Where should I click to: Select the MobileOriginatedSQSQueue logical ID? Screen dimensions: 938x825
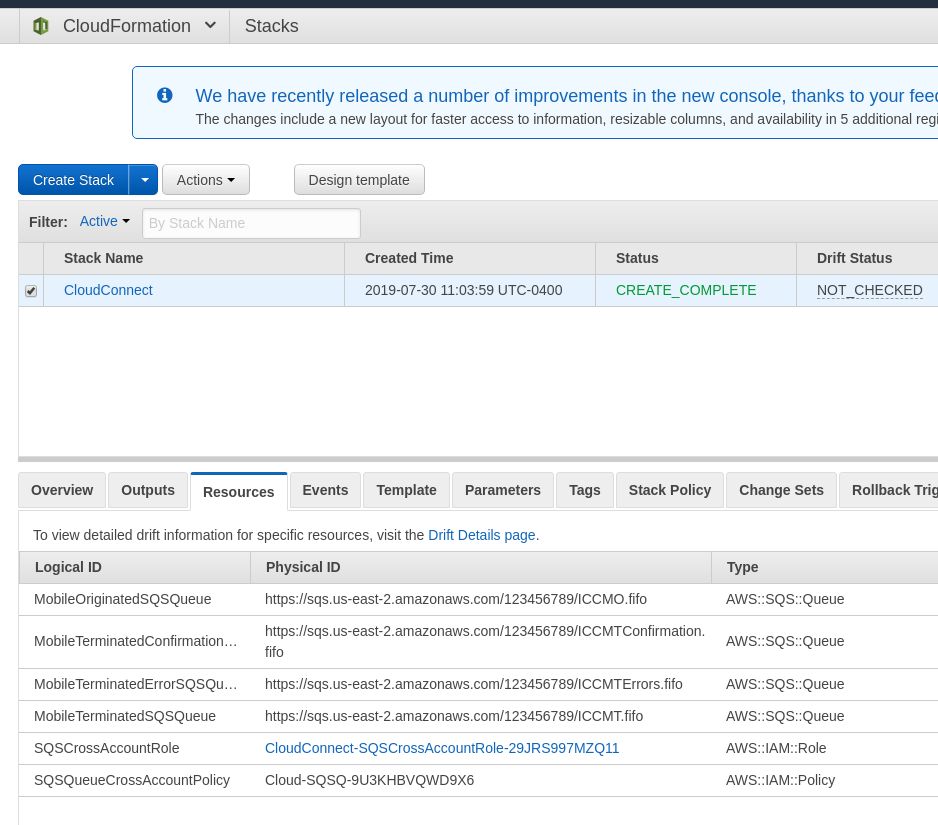pos(123,599)
